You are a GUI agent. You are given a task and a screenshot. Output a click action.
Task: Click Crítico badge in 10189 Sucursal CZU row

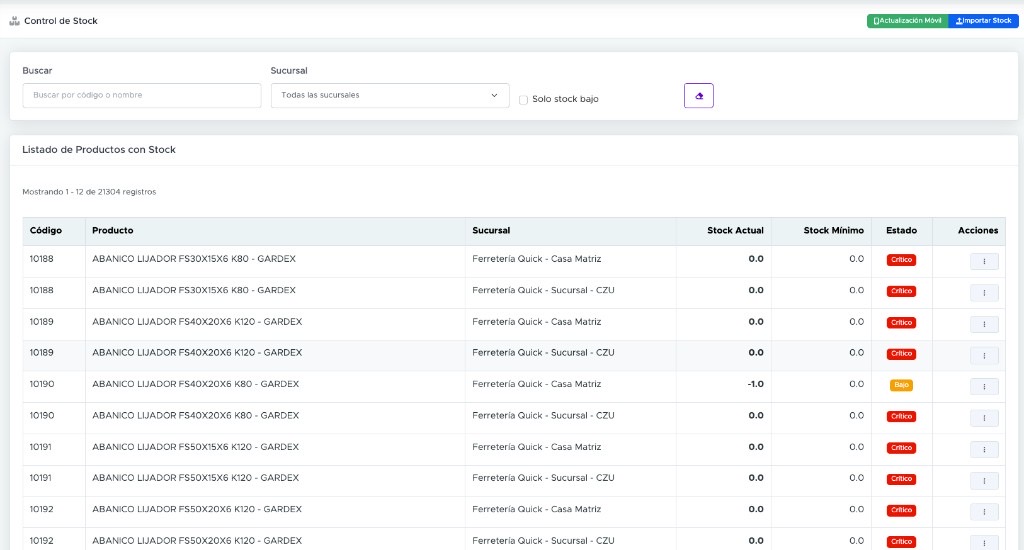901,354
